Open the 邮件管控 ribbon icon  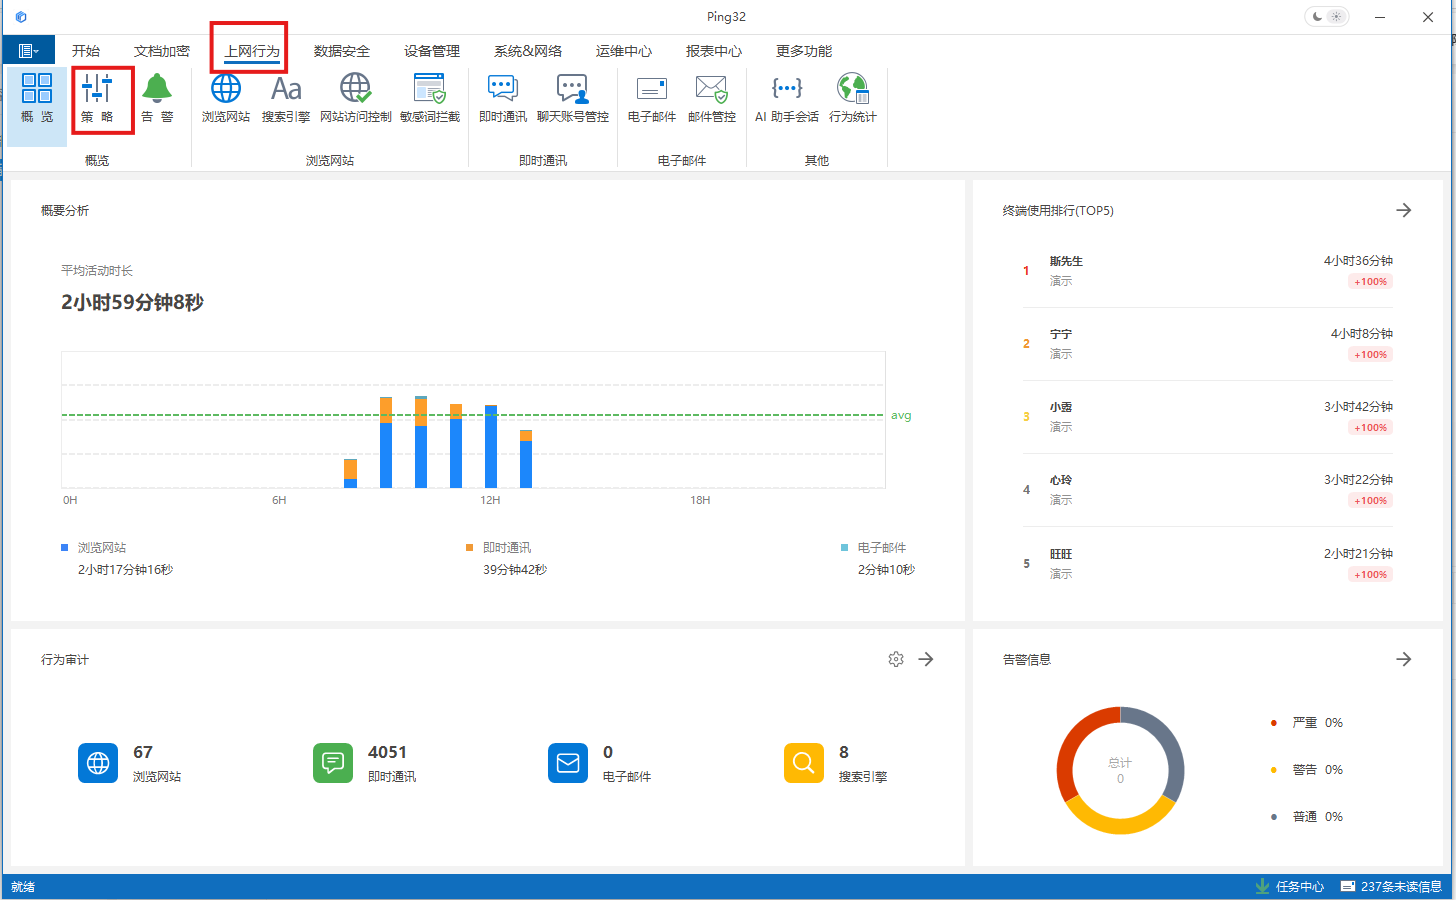[712, 98]
